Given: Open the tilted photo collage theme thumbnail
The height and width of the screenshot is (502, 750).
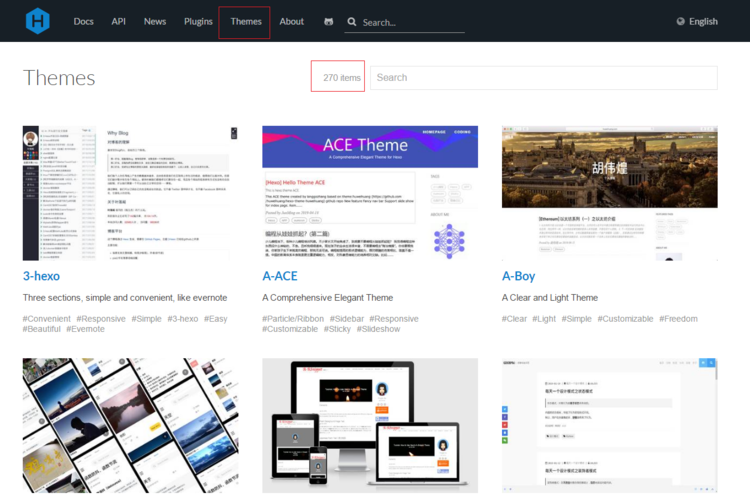Looking at the screenshot, I should [x=130, y=426].
